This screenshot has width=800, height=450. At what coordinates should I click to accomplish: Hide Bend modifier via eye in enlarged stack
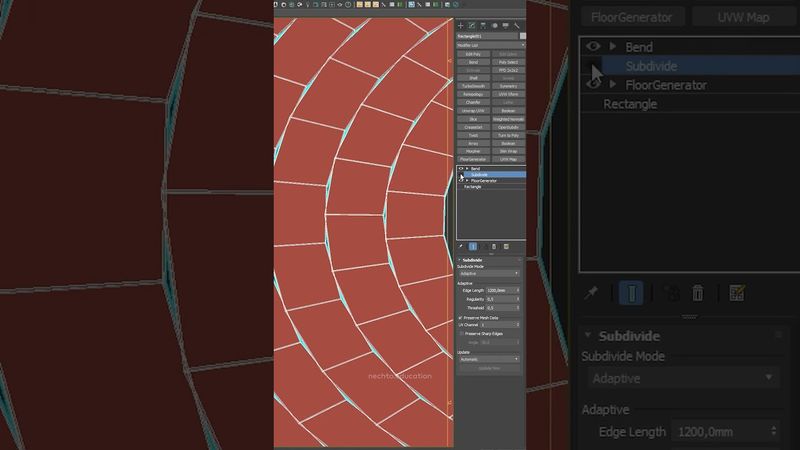pos(593,47)
